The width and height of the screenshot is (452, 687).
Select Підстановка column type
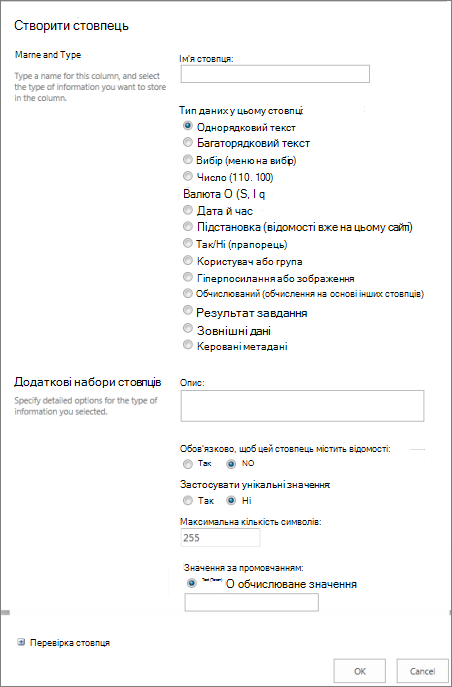(x=188, y=227)
